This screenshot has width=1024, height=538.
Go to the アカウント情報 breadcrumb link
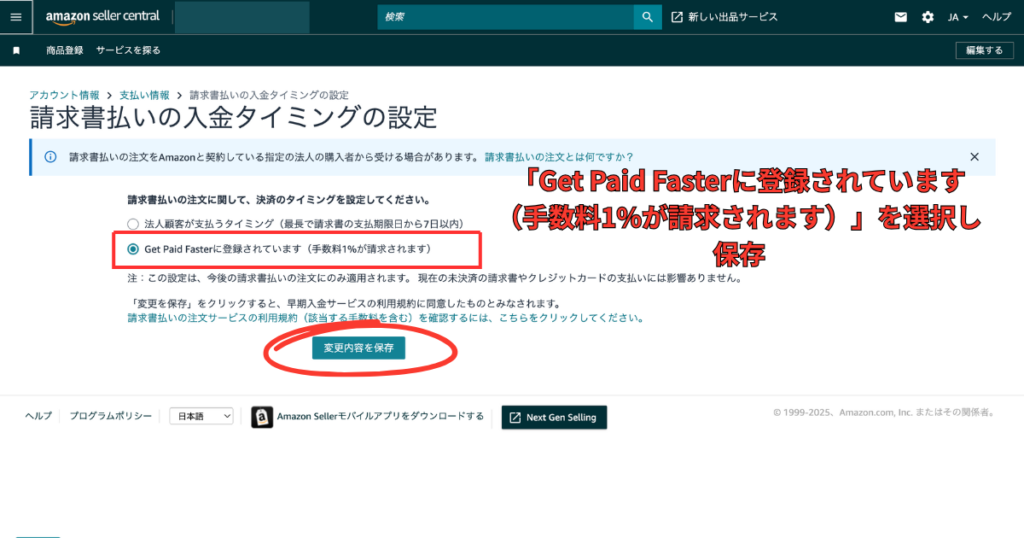(64, 95)
